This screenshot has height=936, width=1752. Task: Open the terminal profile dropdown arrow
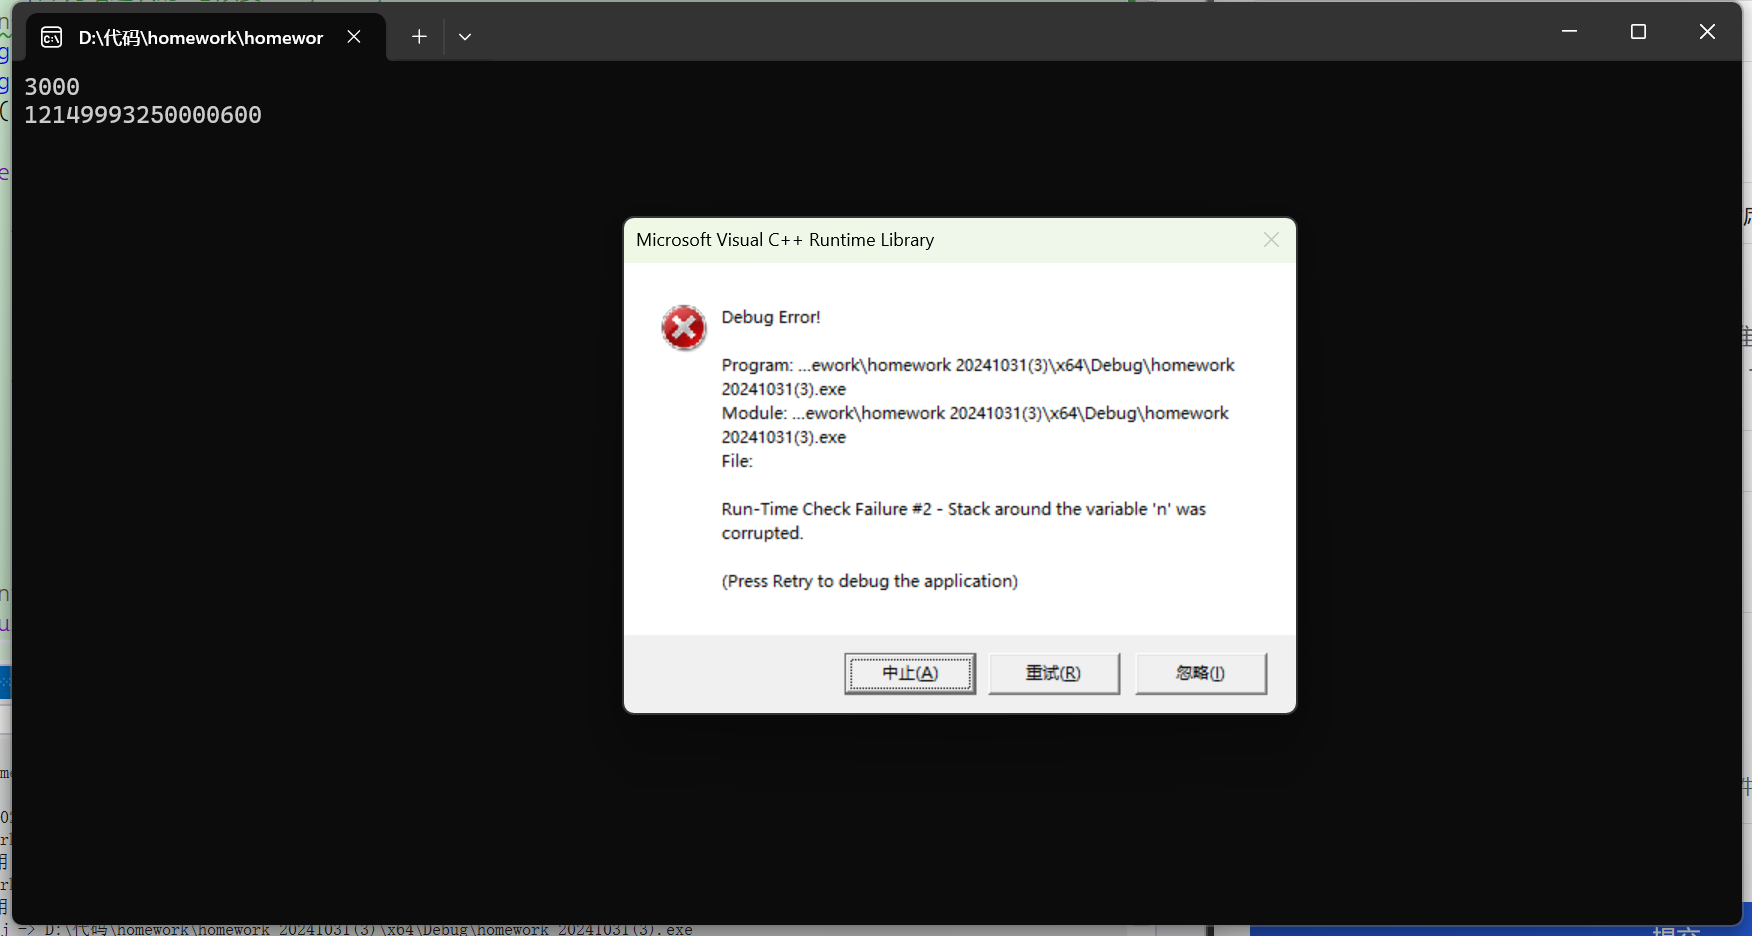coord(465,37)
